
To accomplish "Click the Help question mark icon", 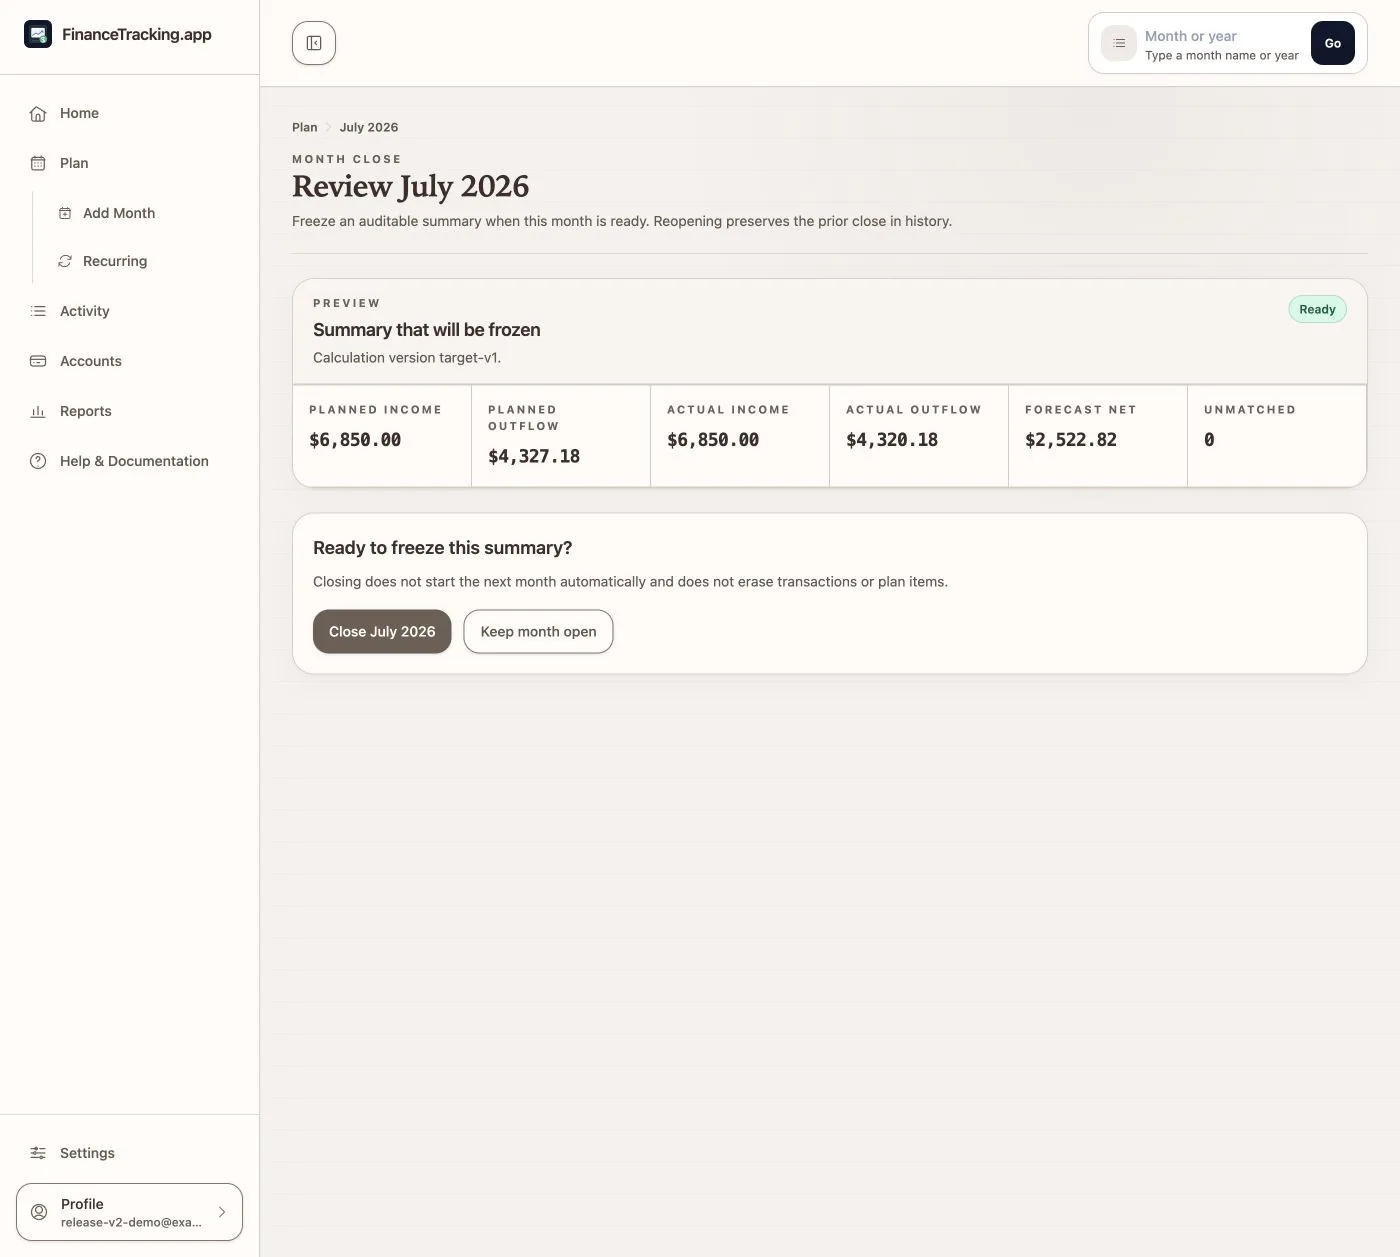I will pyautogui.click(x=38, y=461).
